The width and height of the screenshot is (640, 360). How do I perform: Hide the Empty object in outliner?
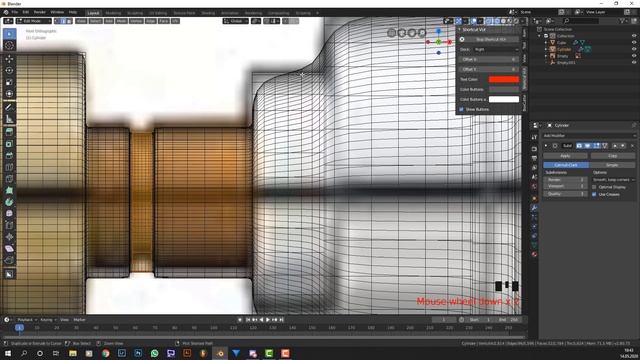pyautogui.click(x=634, y=56)
